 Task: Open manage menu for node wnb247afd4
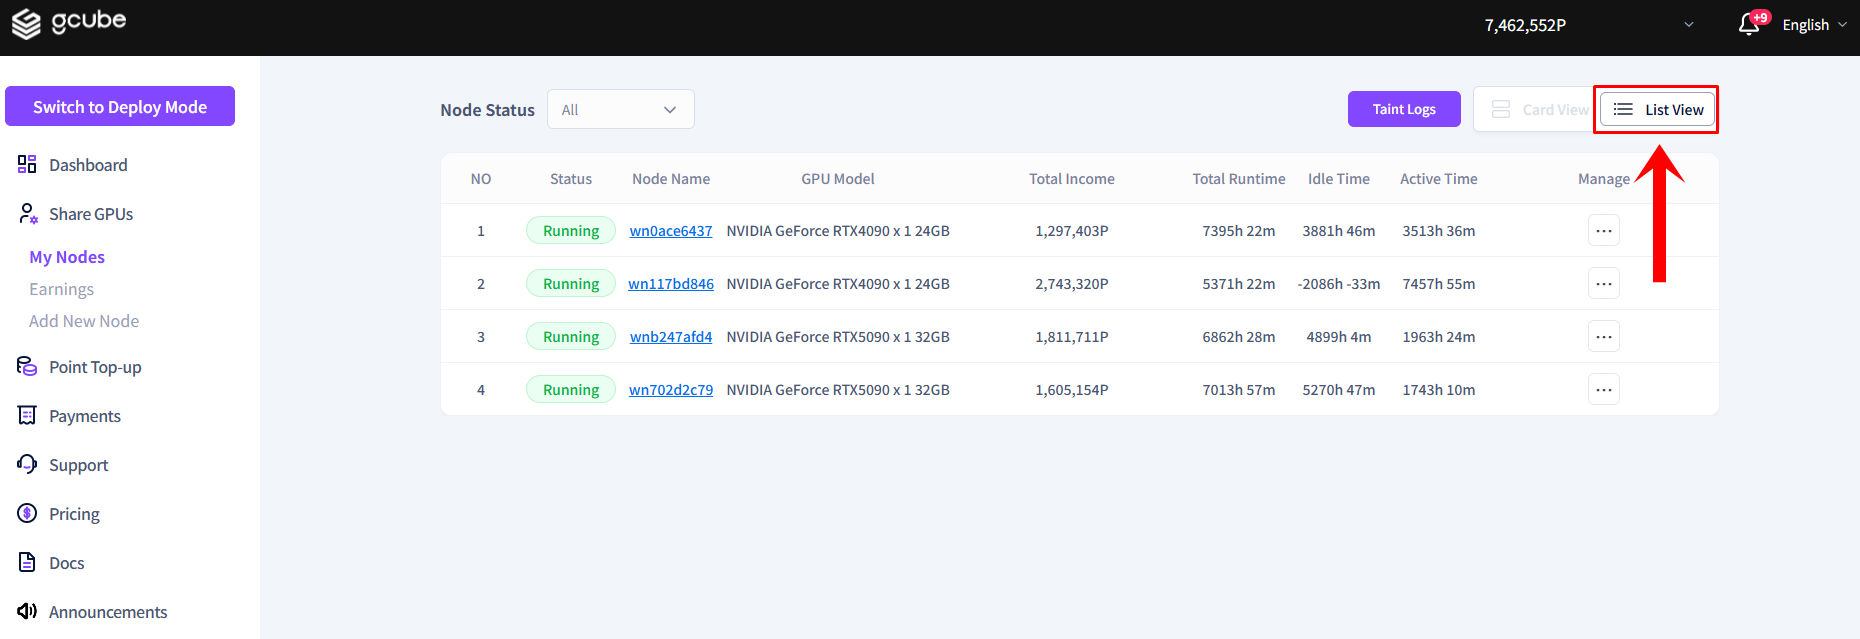coord(1604,337)
